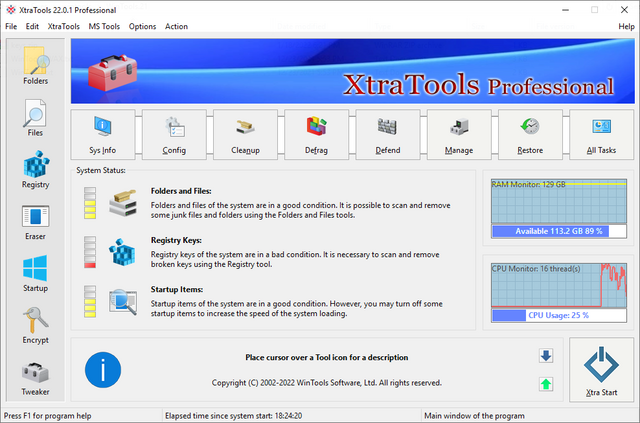Click the blue information circle icon

[103, 370]
